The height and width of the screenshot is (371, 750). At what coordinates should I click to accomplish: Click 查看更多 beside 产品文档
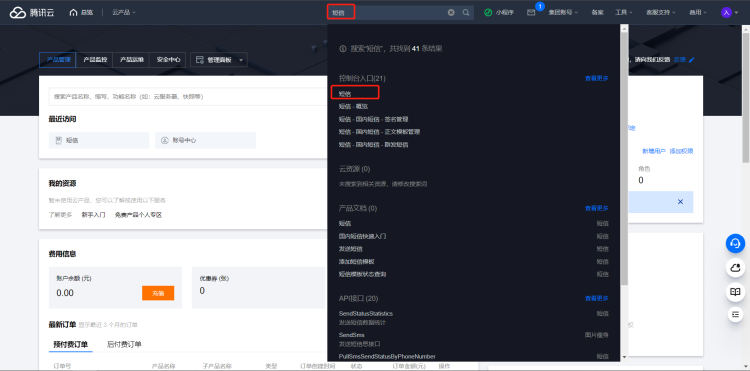596,208
